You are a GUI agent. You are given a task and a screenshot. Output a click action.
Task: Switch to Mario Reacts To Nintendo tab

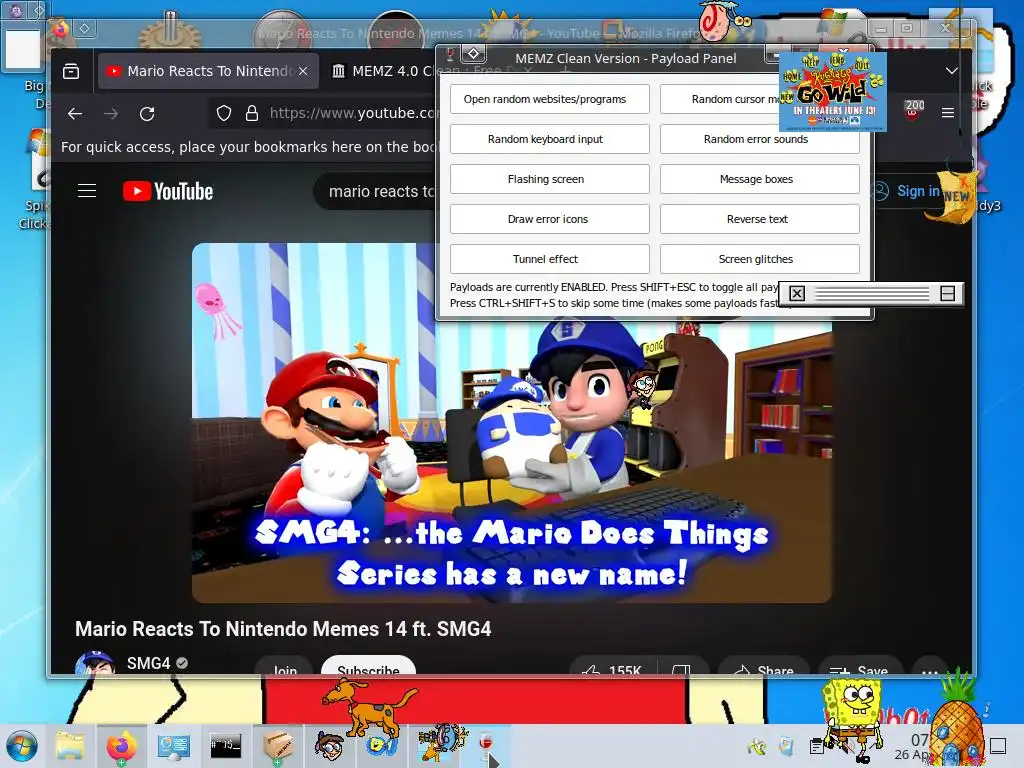[x=208, y=71]
